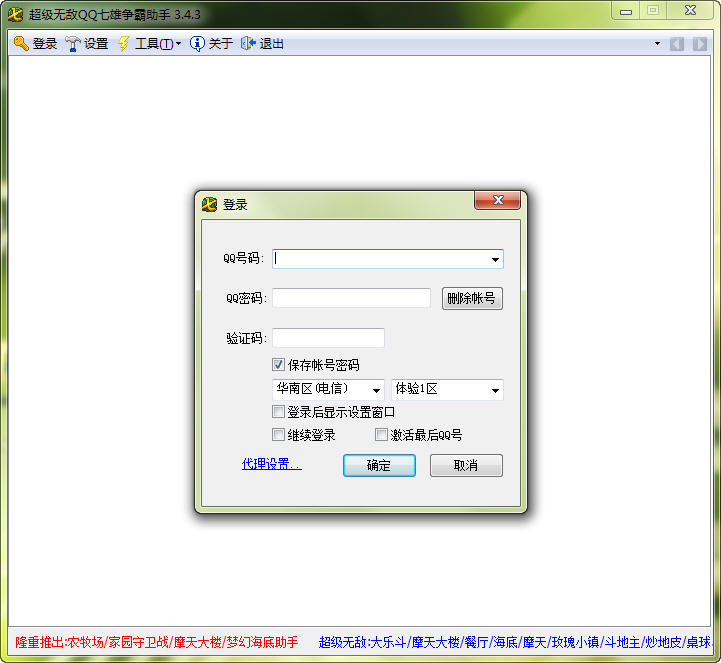
Task: Click the 取消 button
Action: [x=466, y=465]
